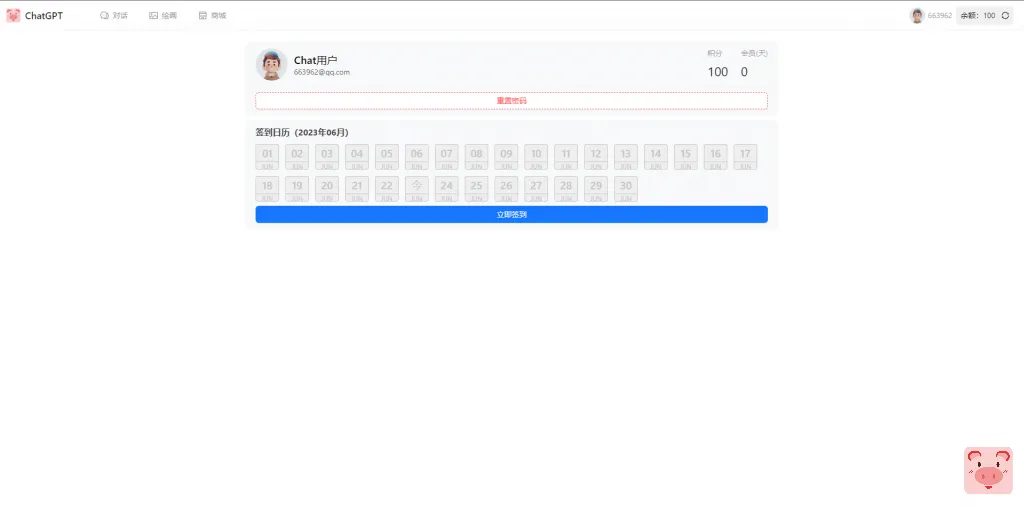Click the small user avatar in header
The width and height of the screenshot is (1024, 506).
(x=917, y=16)
